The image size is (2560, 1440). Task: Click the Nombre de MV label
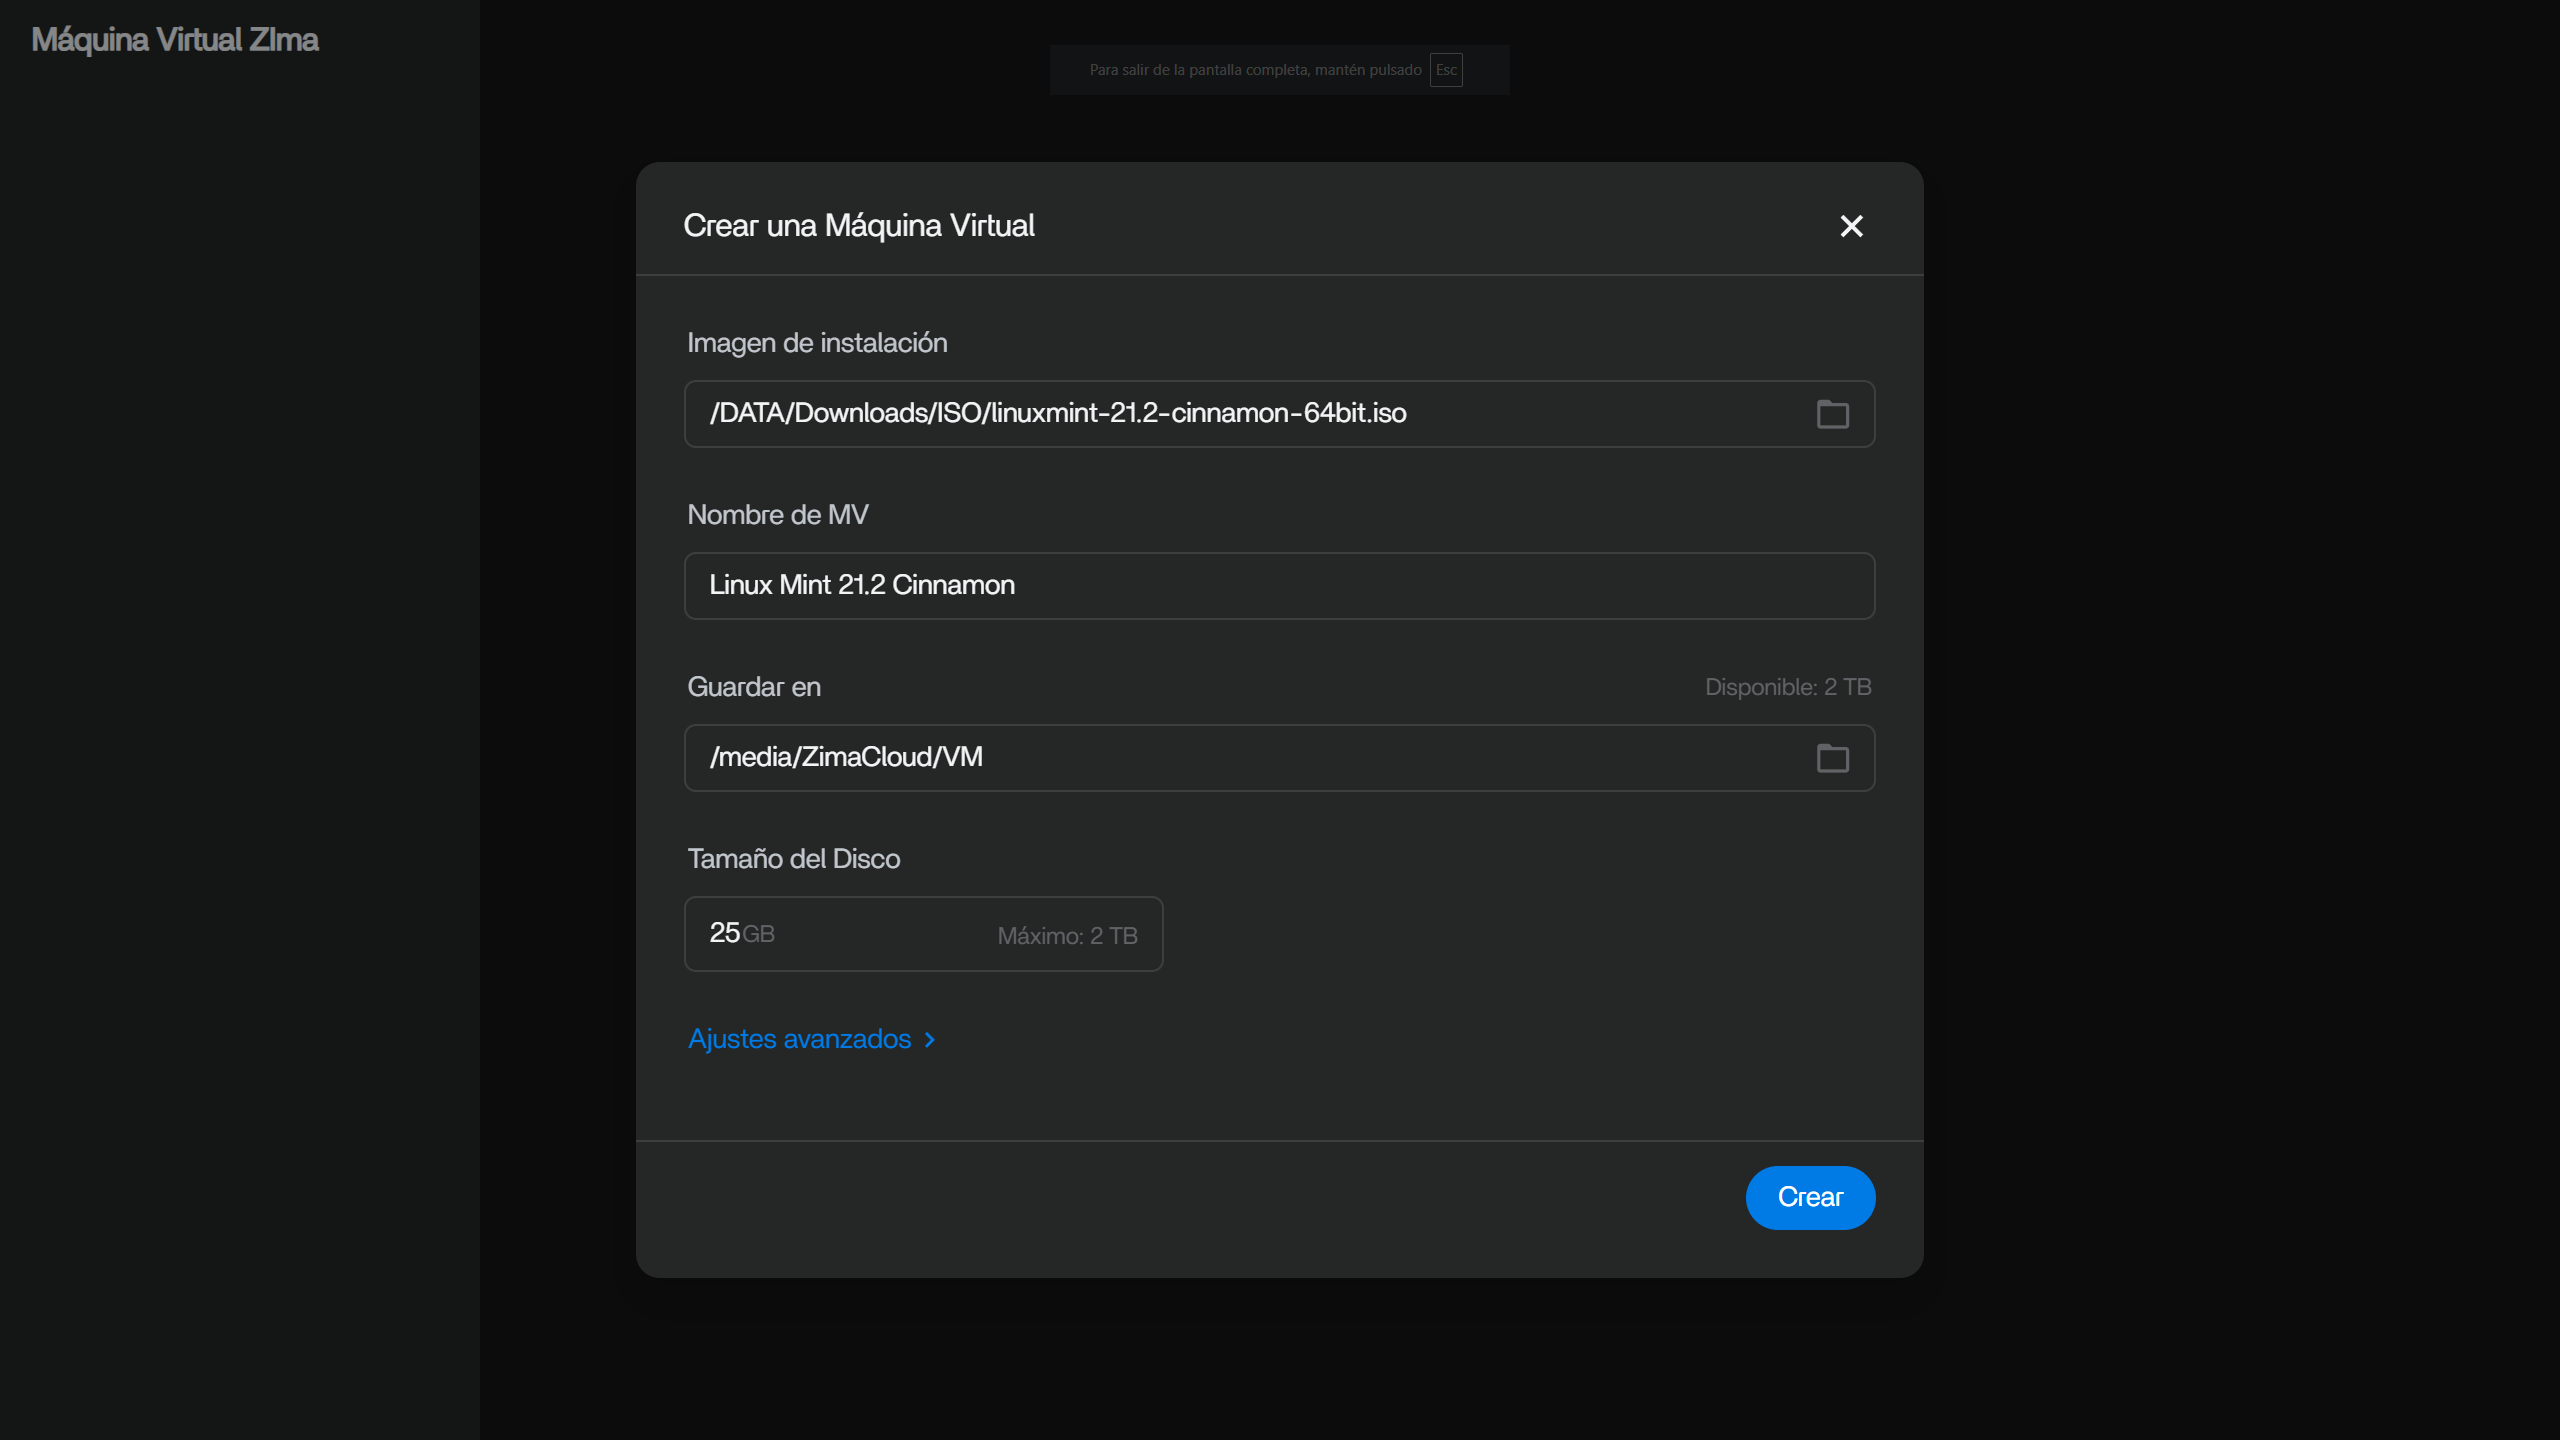click(x=778, y=515)
